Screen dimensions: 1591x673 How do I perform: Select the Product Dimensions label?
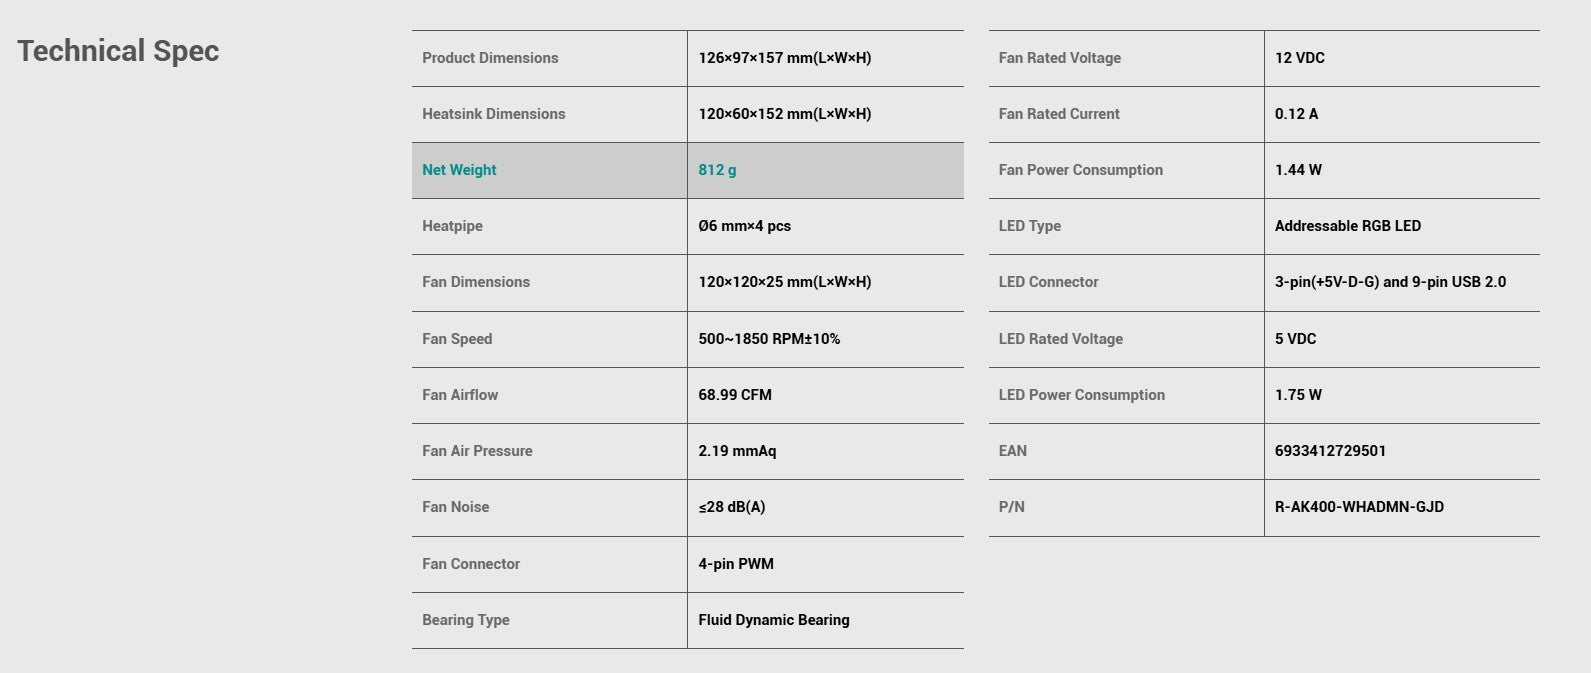pos(490,58)
